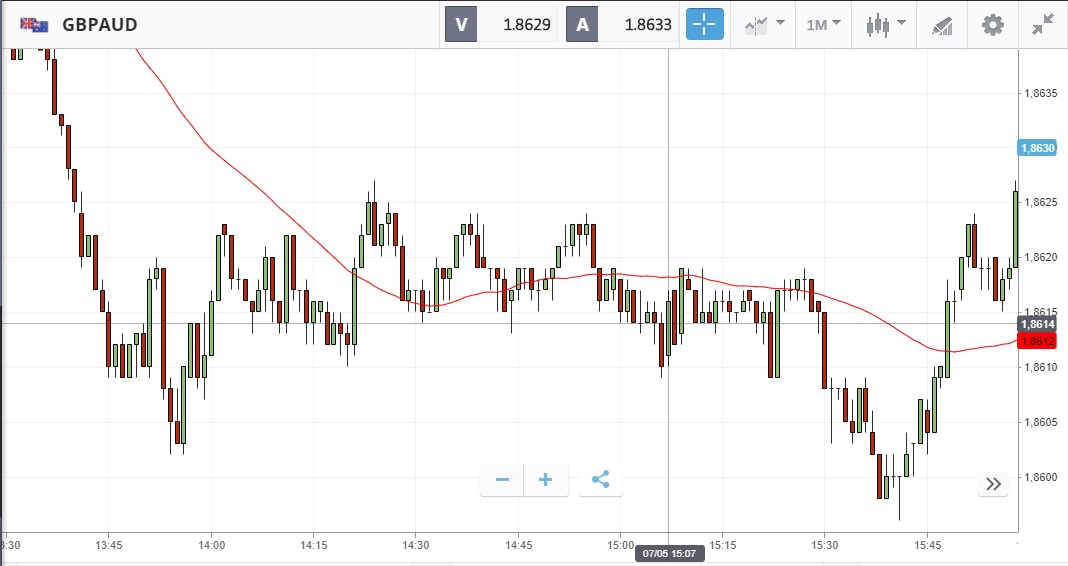
Task: Zoom in with the plus button
Action: tap(546, 480)
